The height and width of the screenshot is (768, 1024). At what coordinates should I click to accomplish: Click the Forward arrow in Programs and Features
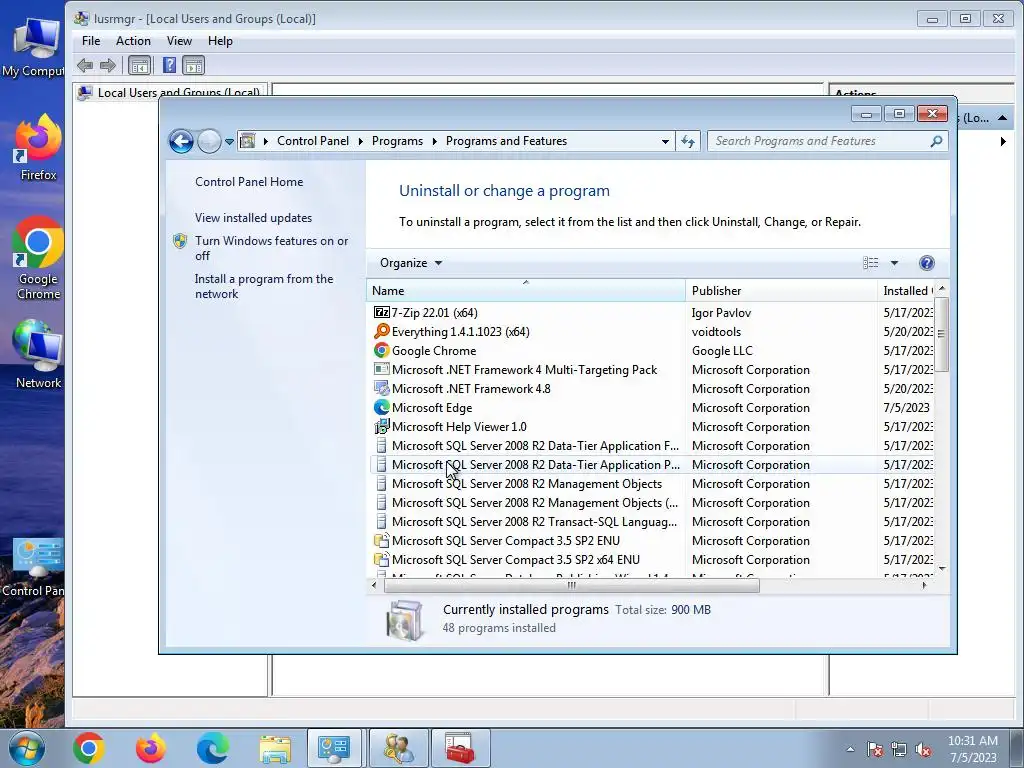tap(209, 141)
